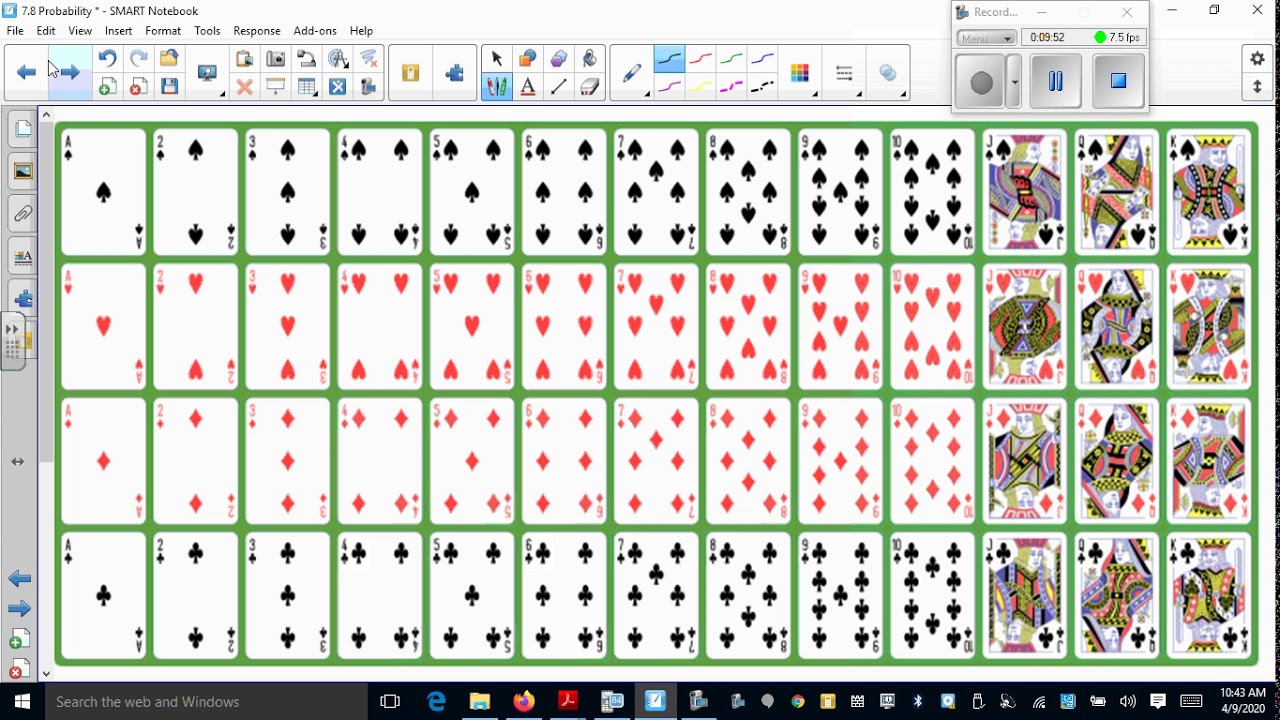The image size is (1280, 720).
Task: Click the Paste clipboard icon
Action: pos(244,59)
